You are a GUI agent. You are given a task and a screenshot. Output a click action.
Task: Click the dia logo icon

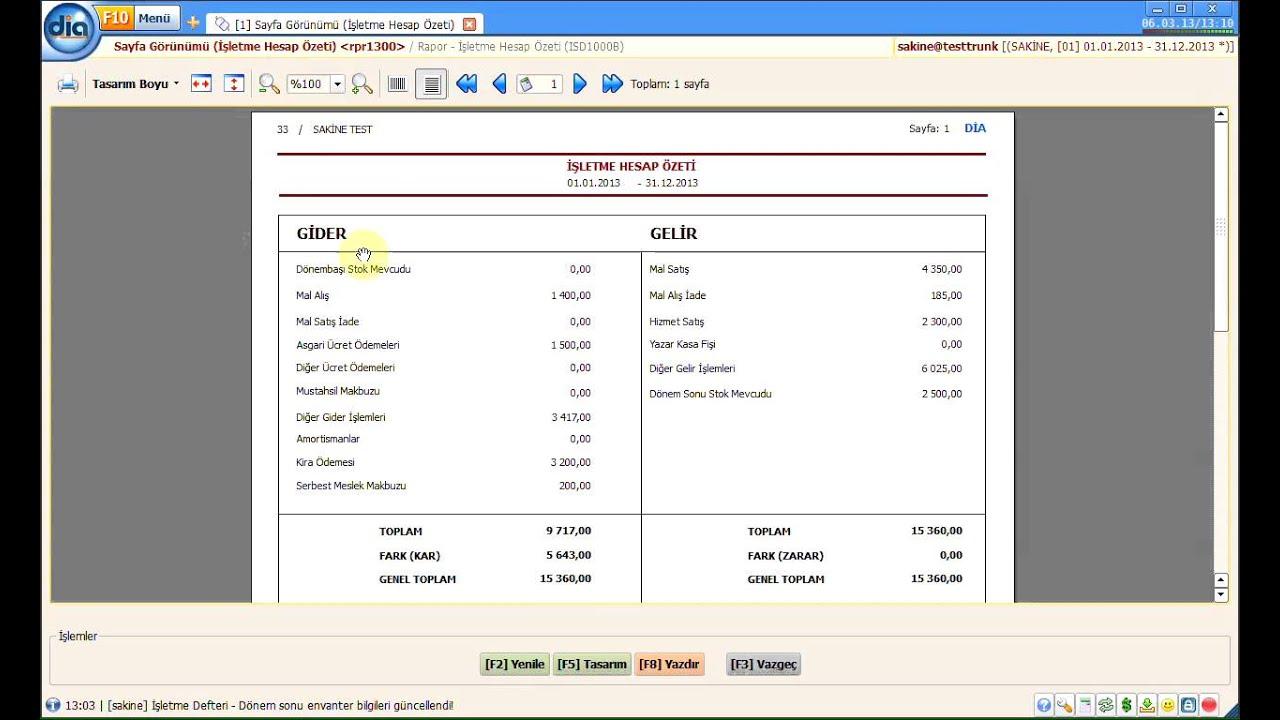coord(70,29)
